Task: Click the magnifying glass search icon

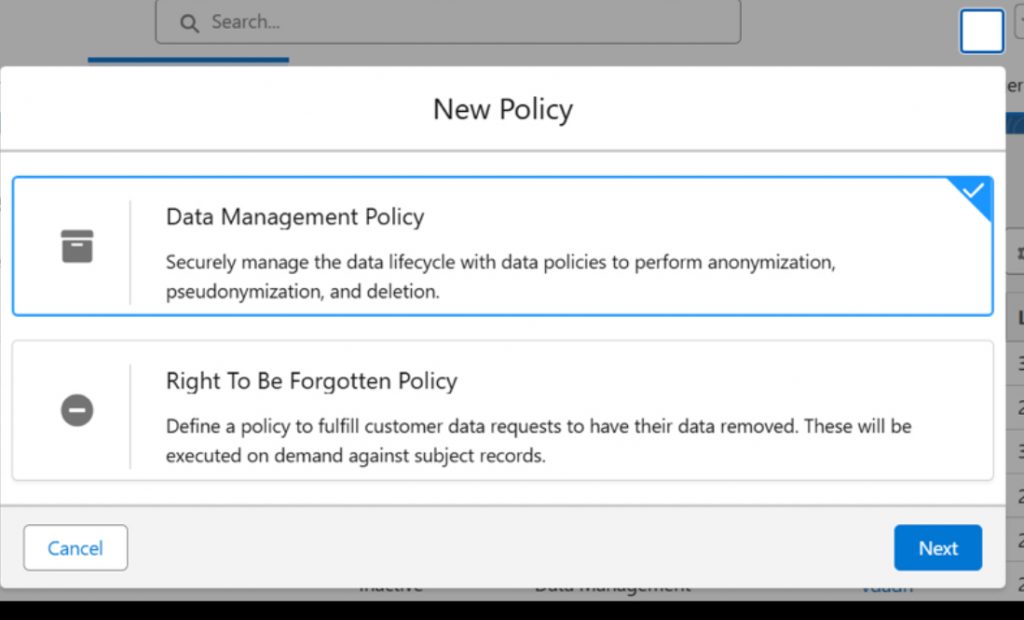Action: 189,22
